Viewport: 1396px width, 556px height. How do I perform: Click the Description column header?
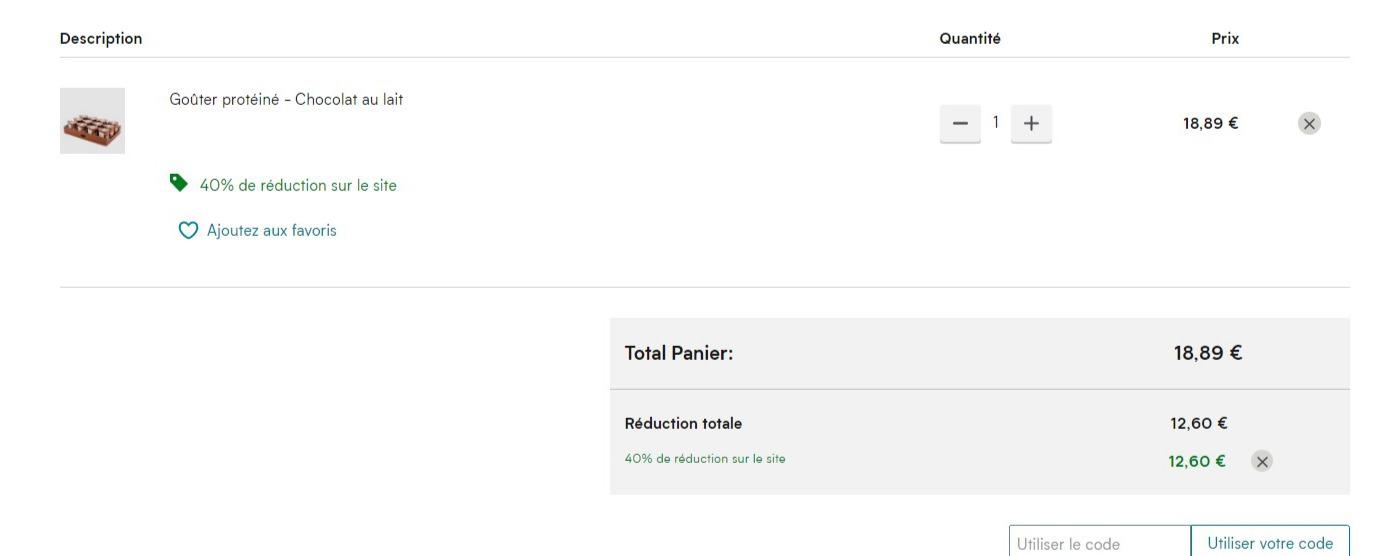click(x=101, y=39)
